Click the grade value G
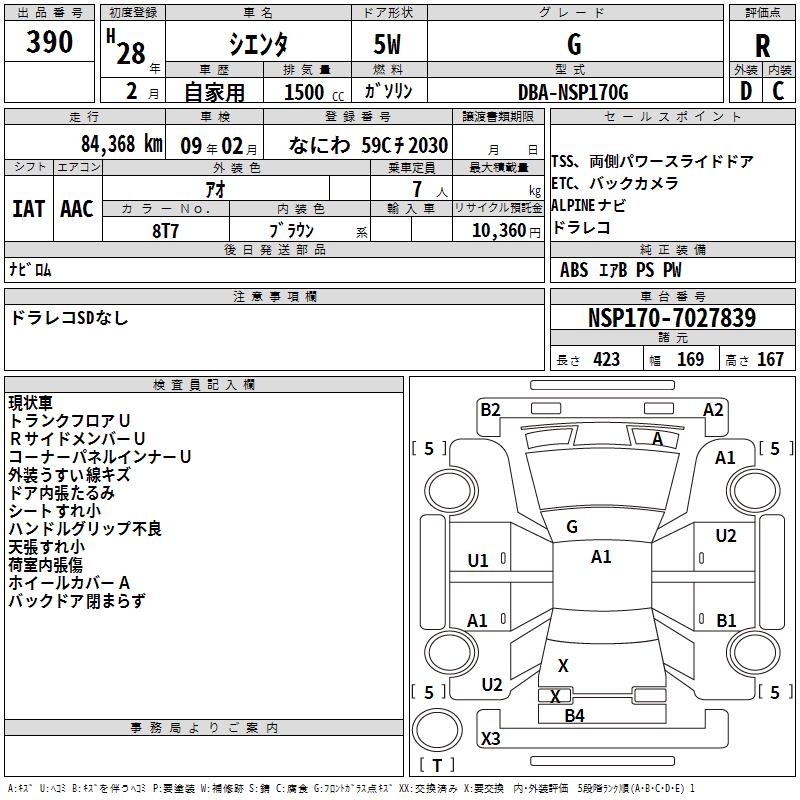 click(574, 44)
